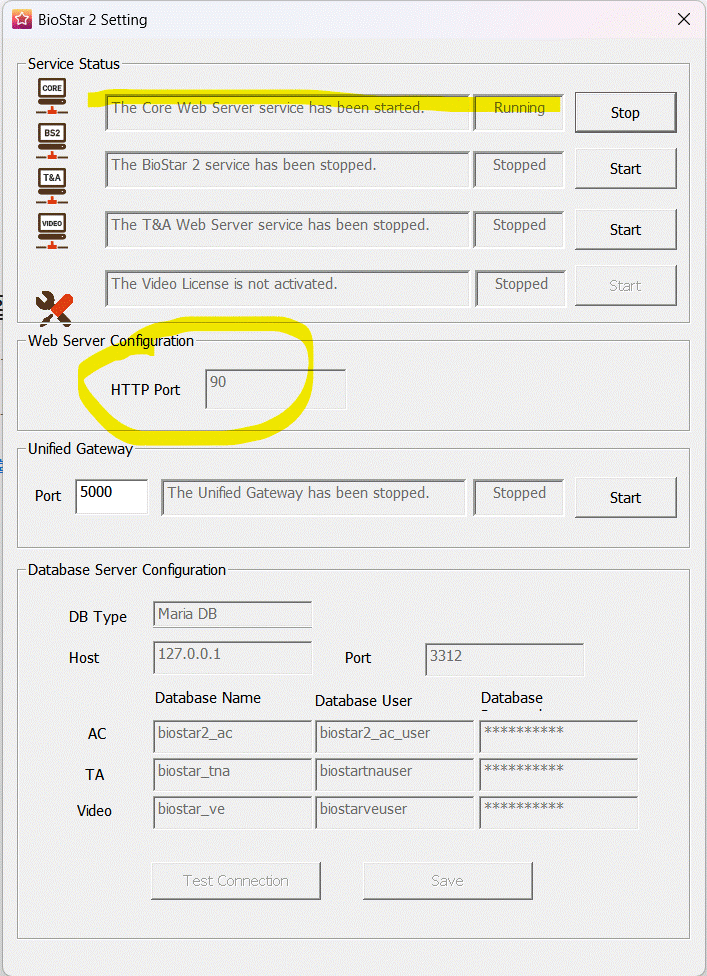Click the Host field 127.0.0.1
Screen dimensions: 707x976
[232, 658]
